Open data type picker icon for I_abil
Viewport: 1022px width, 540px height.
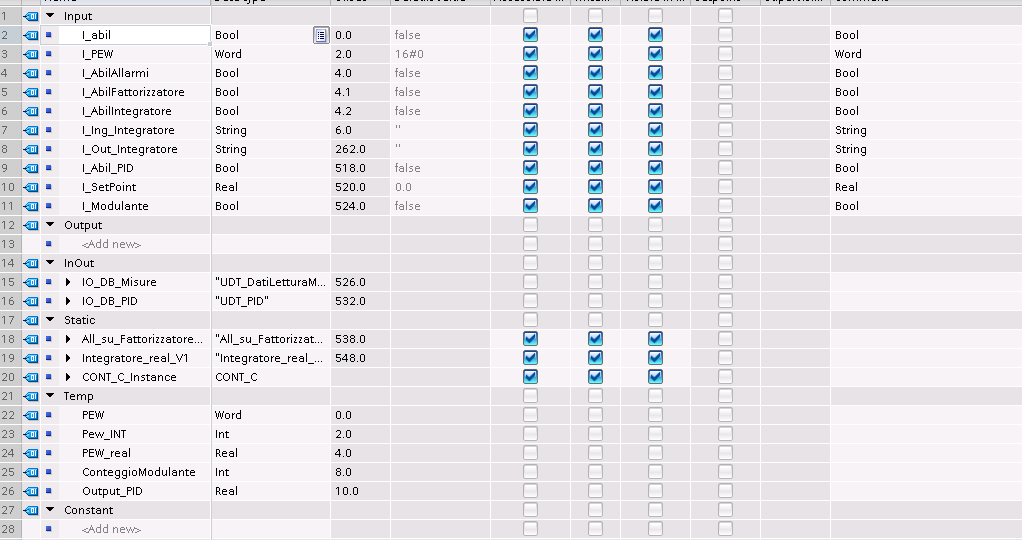(x=320, y=35)
